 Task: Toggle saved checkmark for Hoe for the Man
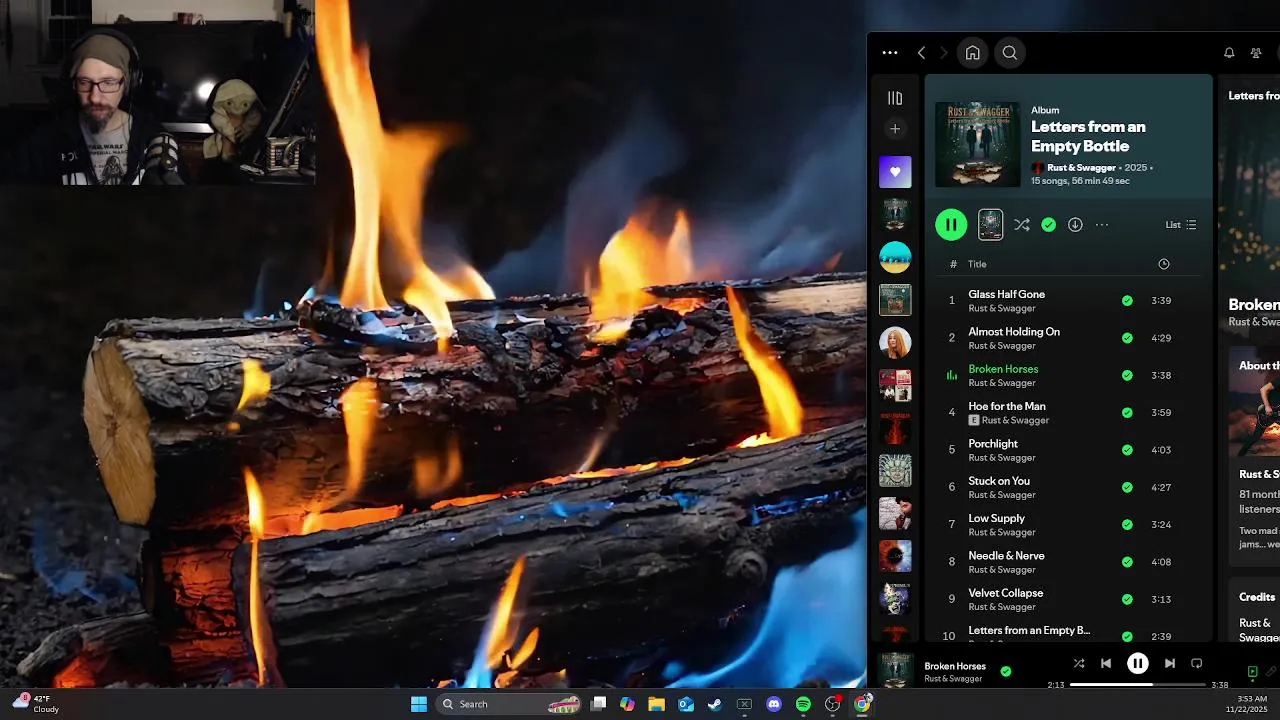(x=1127, y=413)
